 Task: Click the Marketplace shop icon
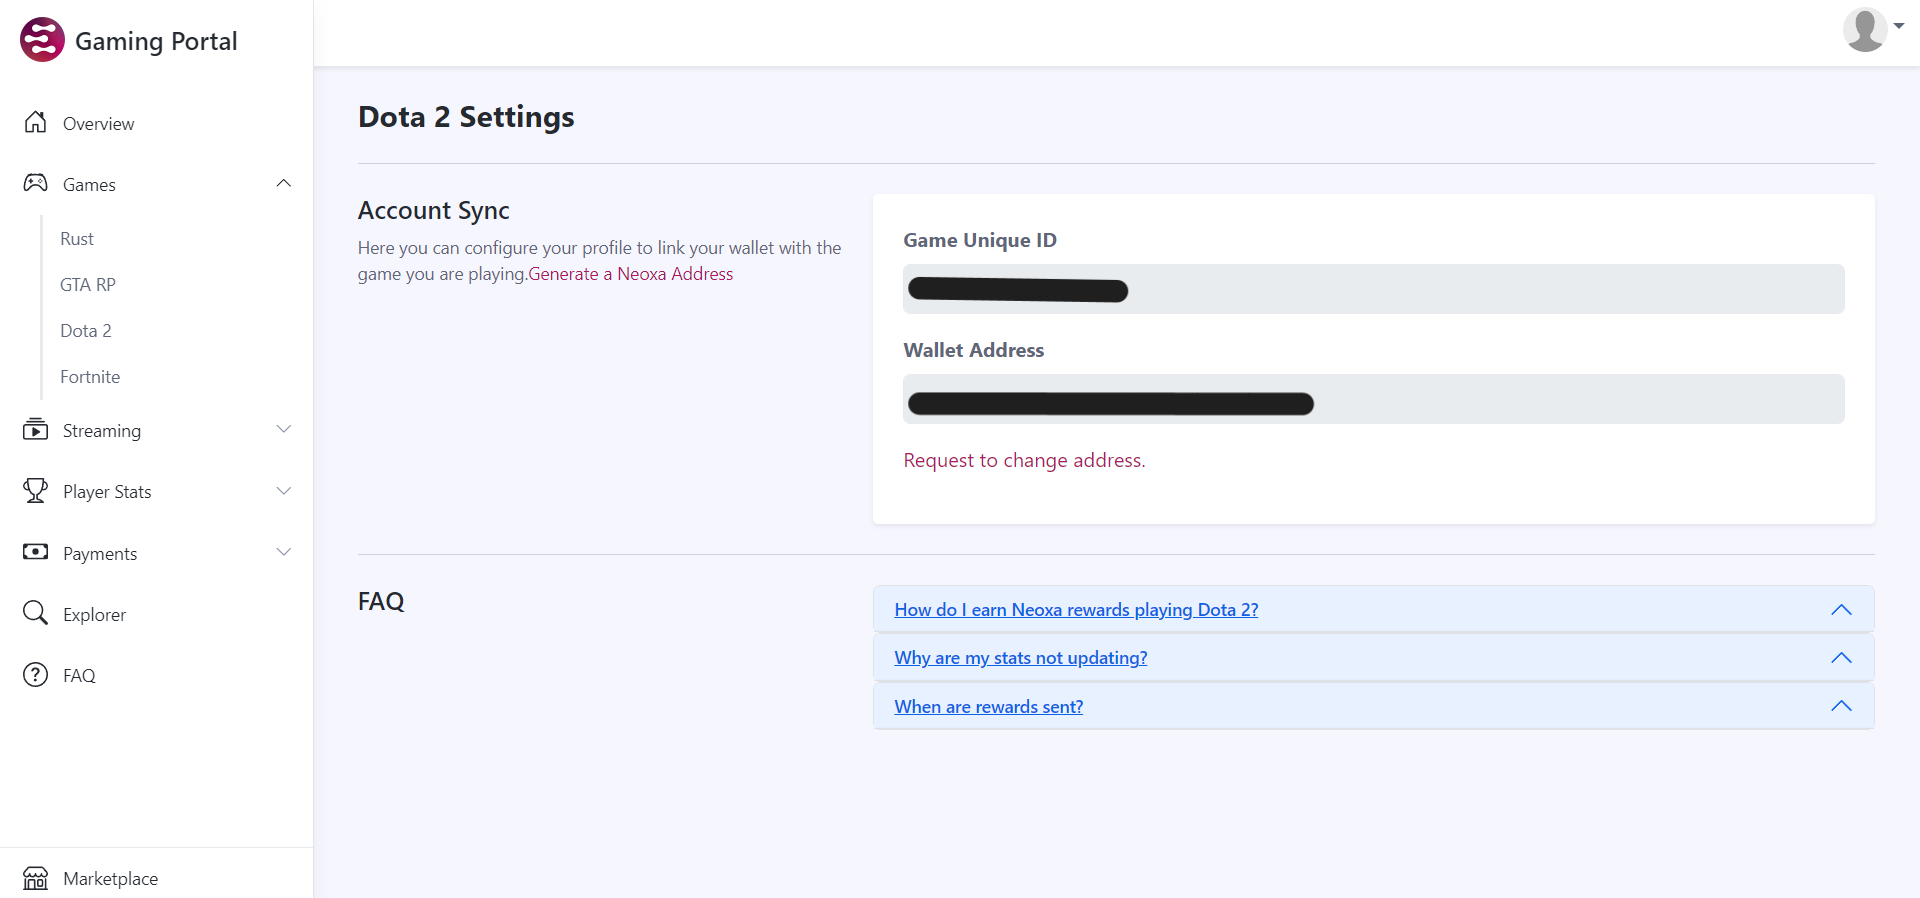click(x=36, y=878)
